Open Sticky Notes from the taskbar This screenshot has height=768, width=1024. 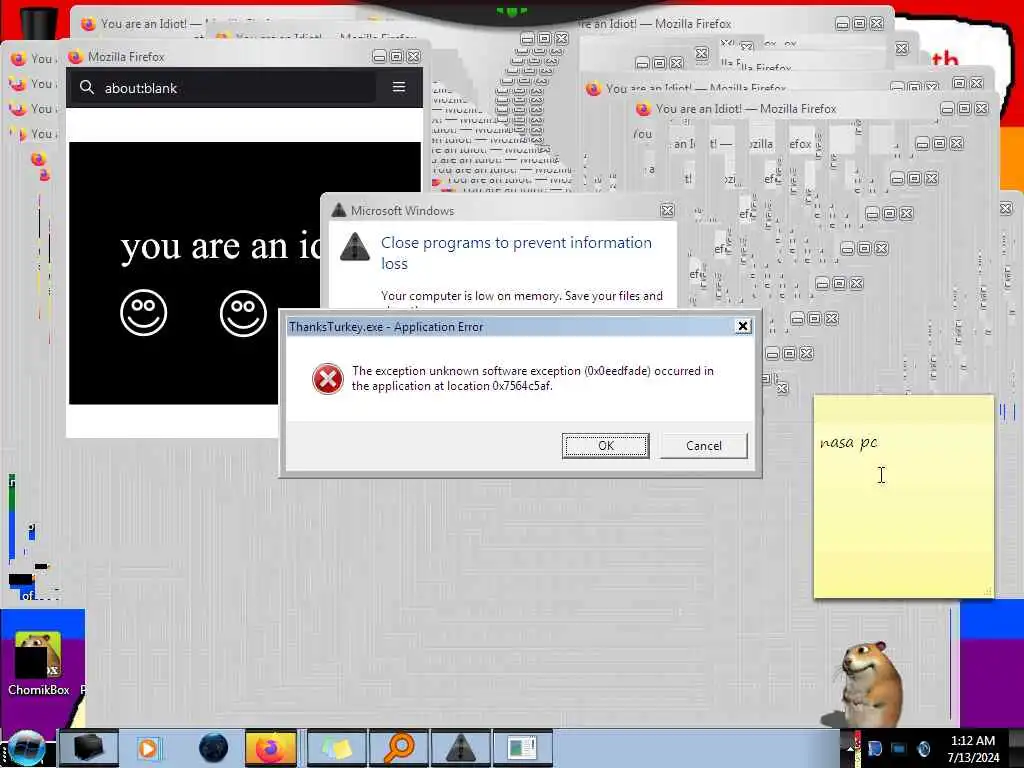coord(336,748)
